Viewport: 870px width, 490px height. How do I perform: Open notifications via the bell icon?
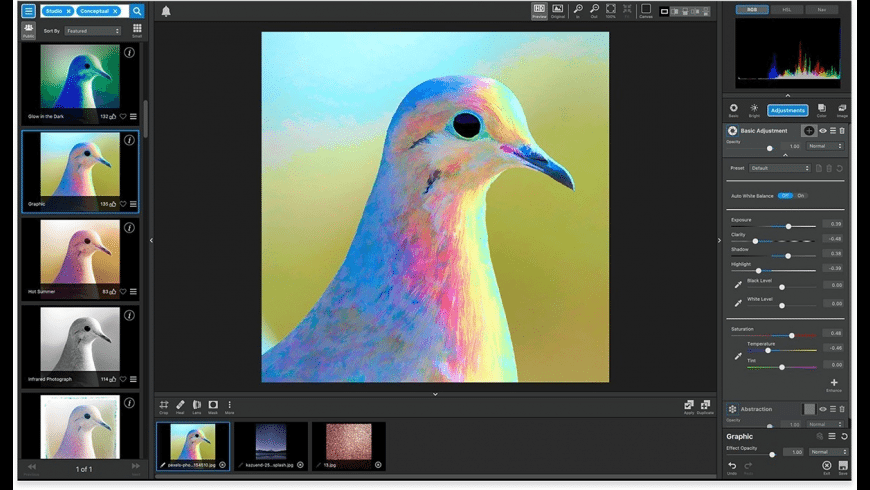pyautogui.click(x=166, y=11)
